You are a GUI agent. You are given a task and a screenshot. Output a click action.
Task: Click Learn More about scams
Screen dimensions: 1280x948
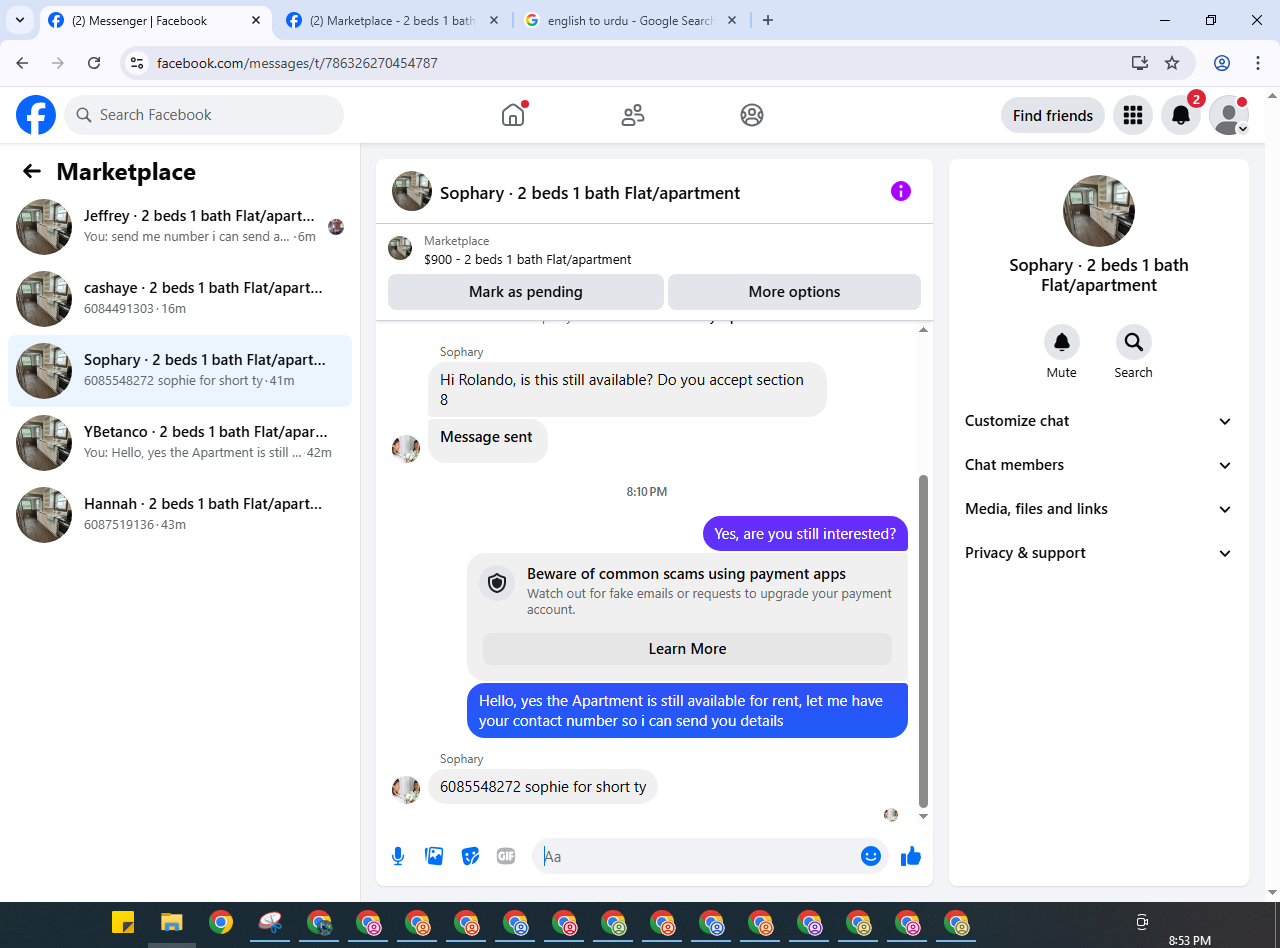[687, 649]
